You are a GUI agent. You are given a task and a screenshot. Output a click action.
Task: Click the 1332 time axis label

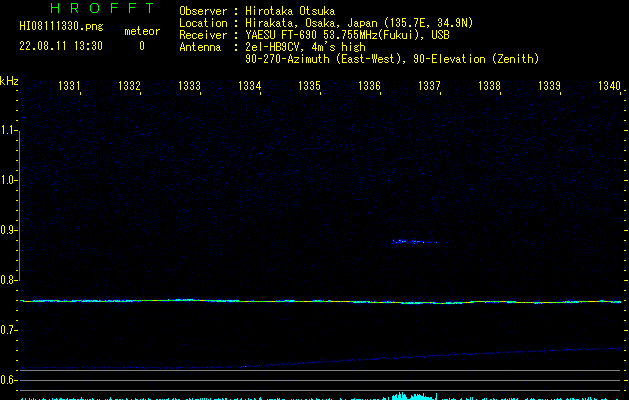pos(129,85)
